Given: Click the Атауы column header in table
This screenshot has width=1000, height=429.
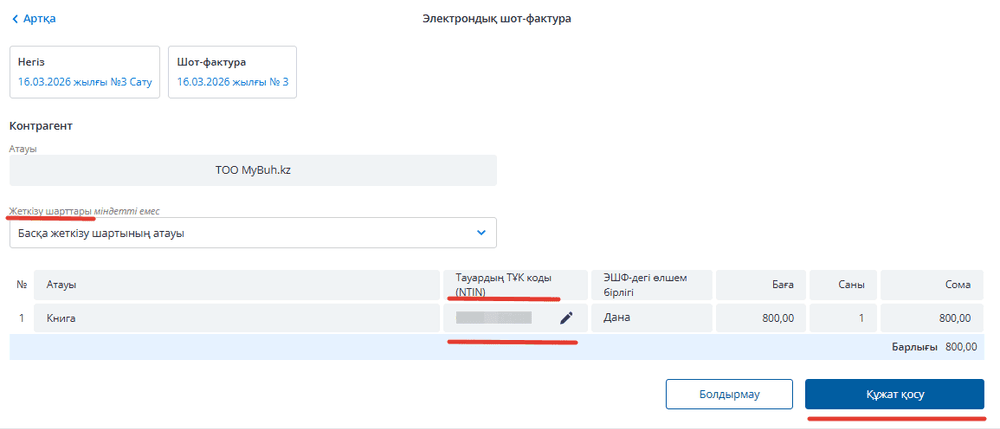Looking at the screenshot, I should [x=237, y=285].
